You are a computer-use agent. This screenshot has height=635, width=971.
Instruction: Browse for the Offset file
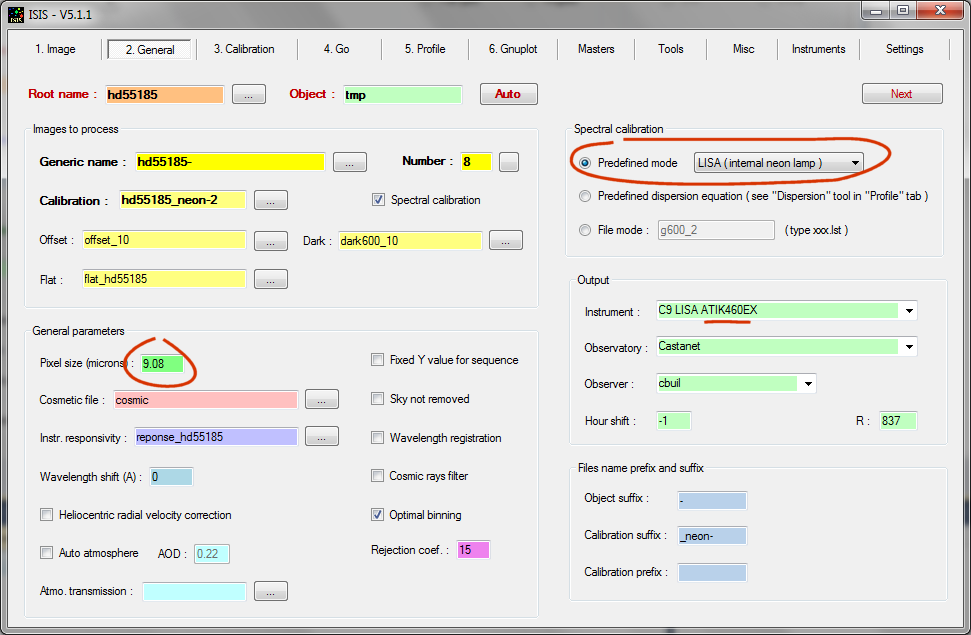pyautogui.click(x=271, y=241)
